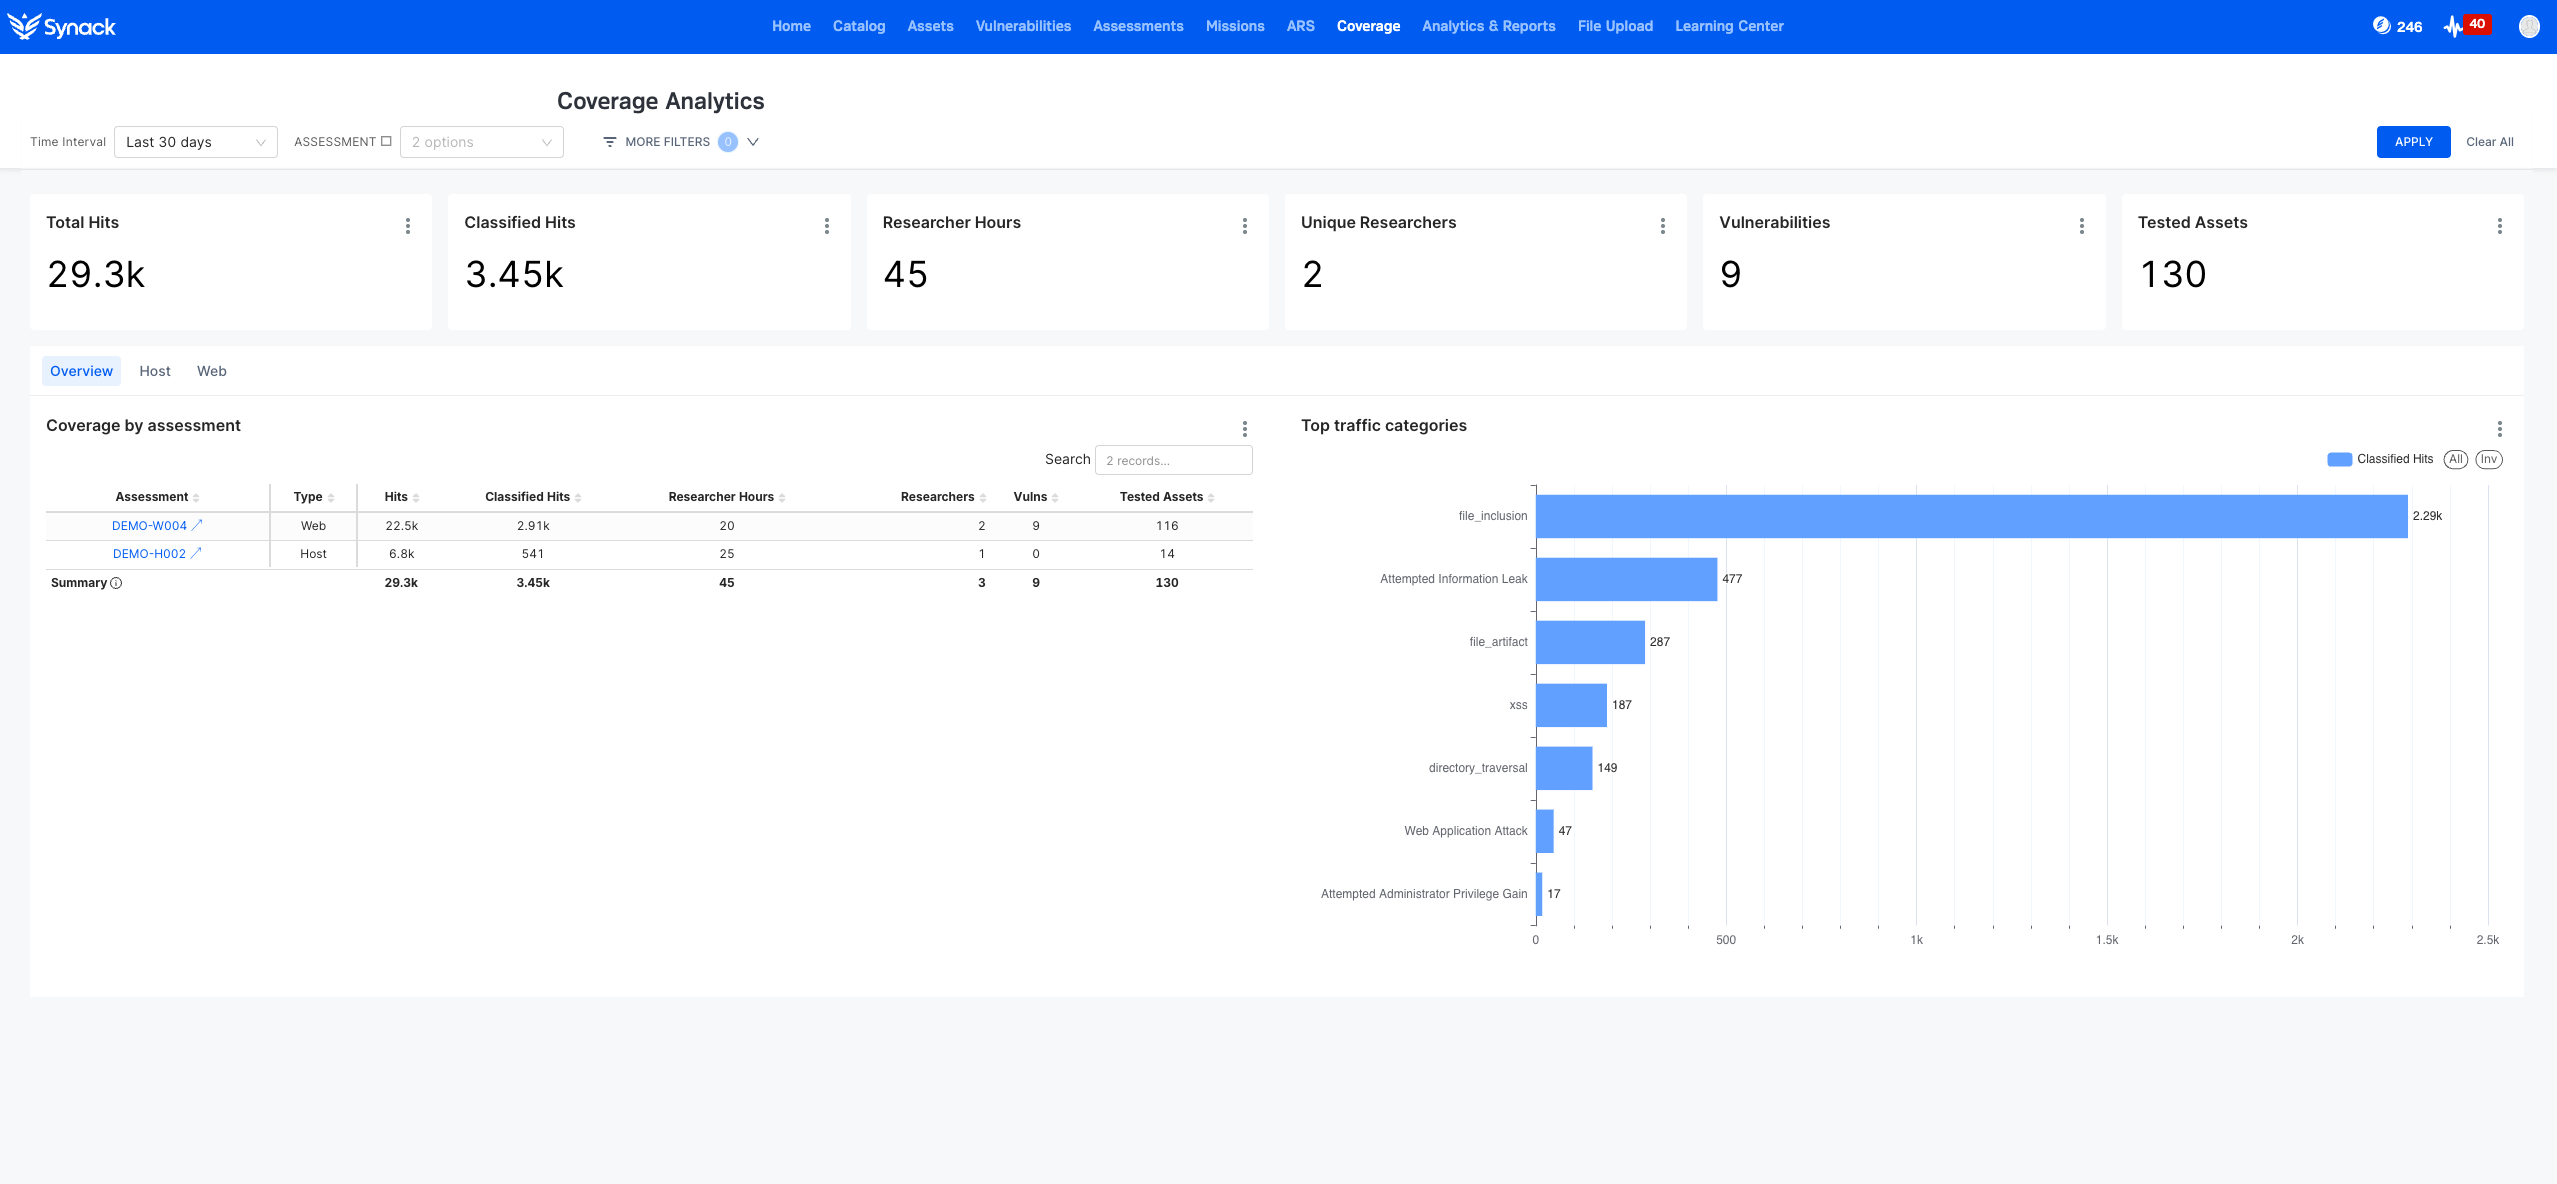
Task: Open the assessment 2 options dropdown
Action: point(481,142)
